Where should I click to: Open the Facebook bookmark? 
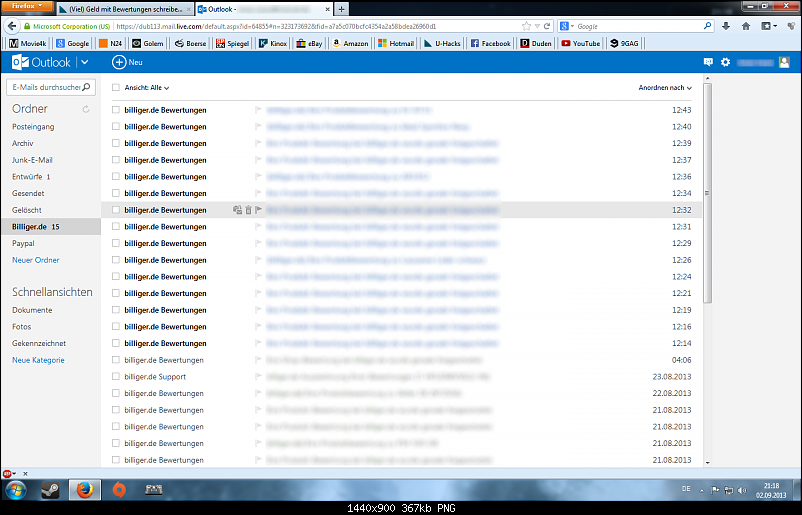pos(490,43)
